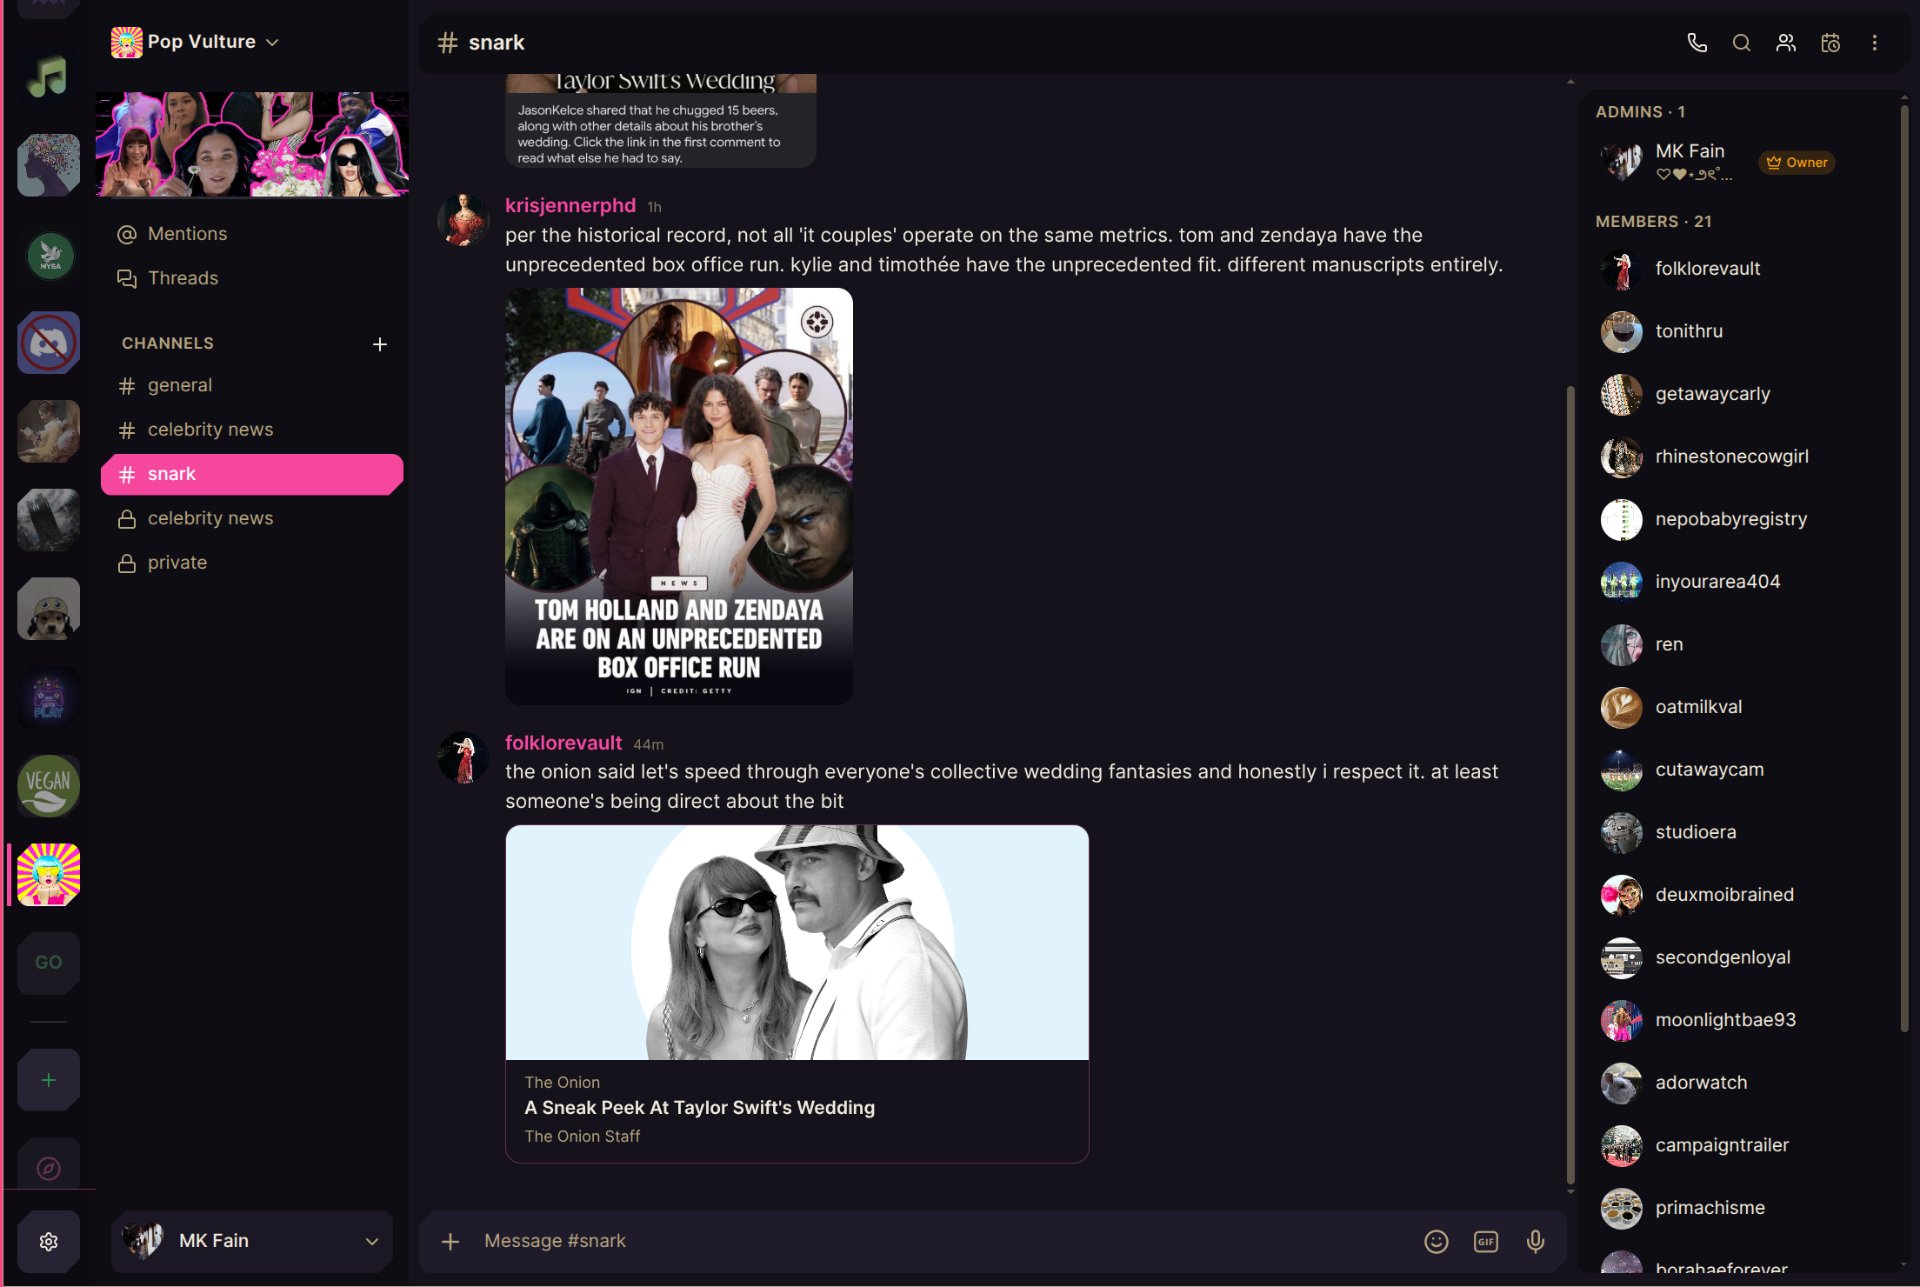Click the members list scrollbar
Viewport: 1920px width, 1287px height.
tap(1904, 568)
